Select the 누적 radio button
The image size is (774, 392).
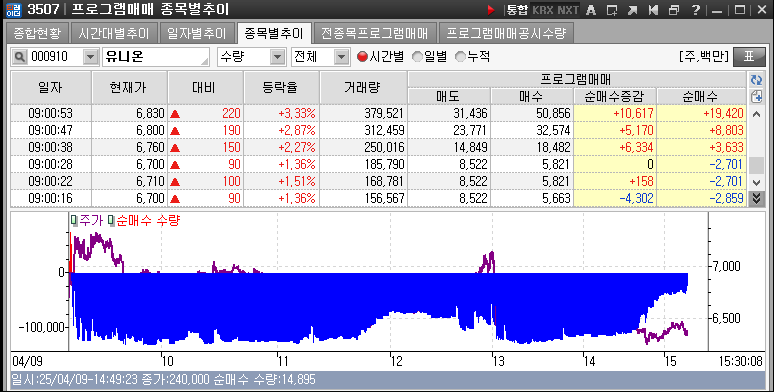click(x=461, y=57)
